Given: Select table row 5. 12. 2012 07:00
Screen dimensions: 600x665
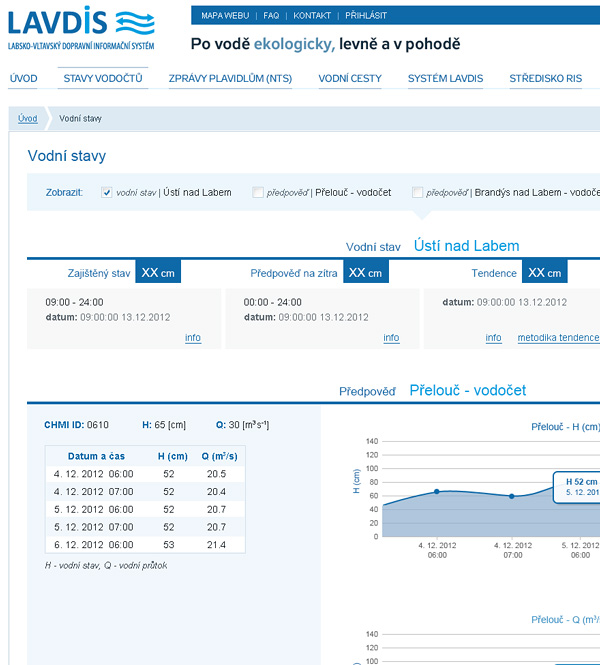Looking at the screenshot, I should 145,527.
